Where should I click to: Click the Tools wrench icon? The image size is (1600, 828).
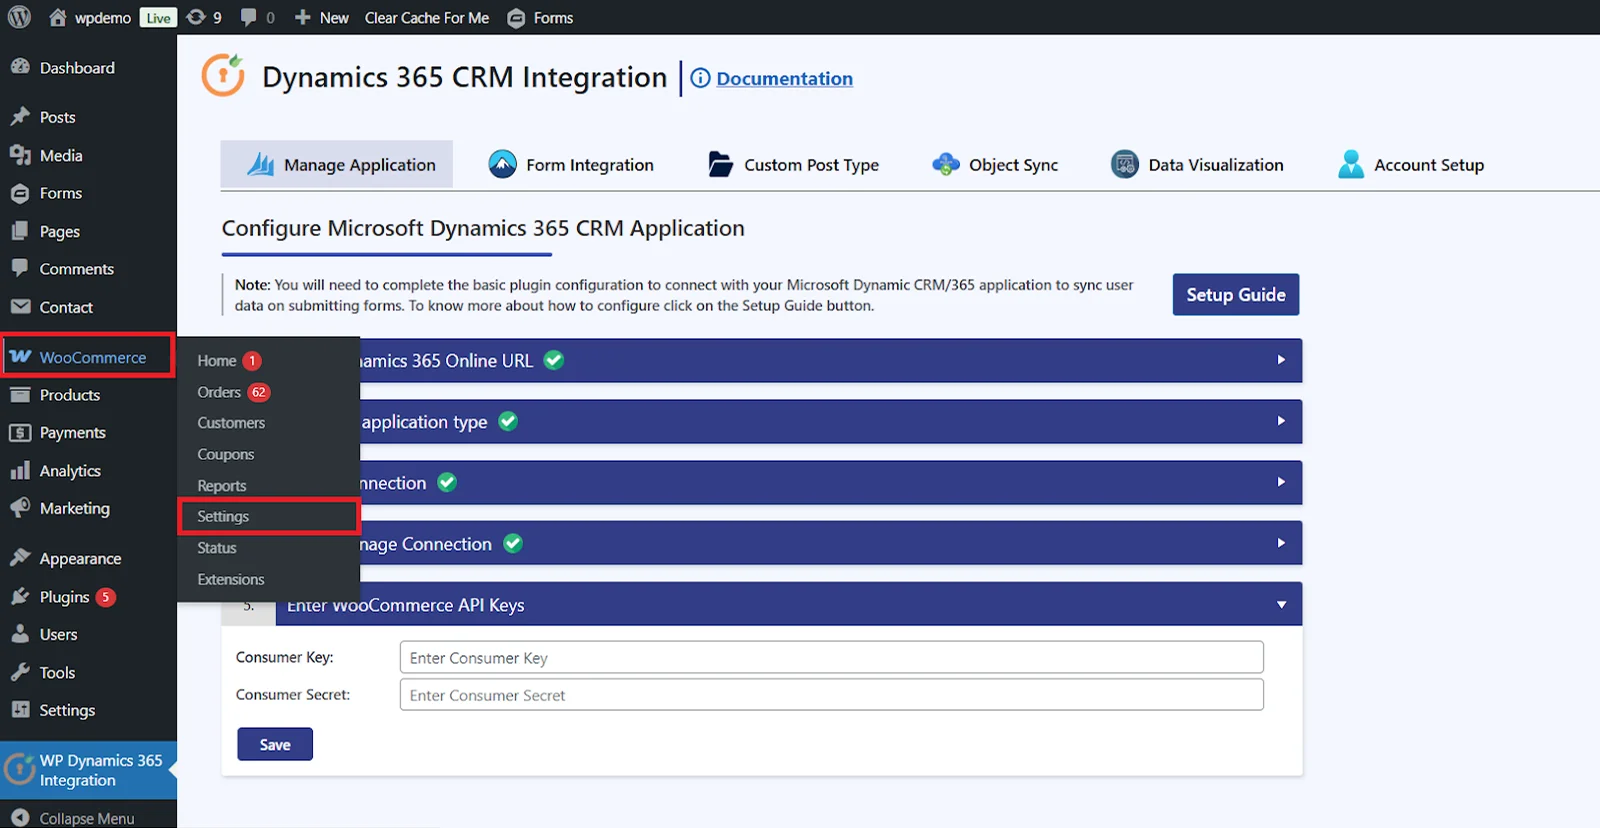point(20,672)
